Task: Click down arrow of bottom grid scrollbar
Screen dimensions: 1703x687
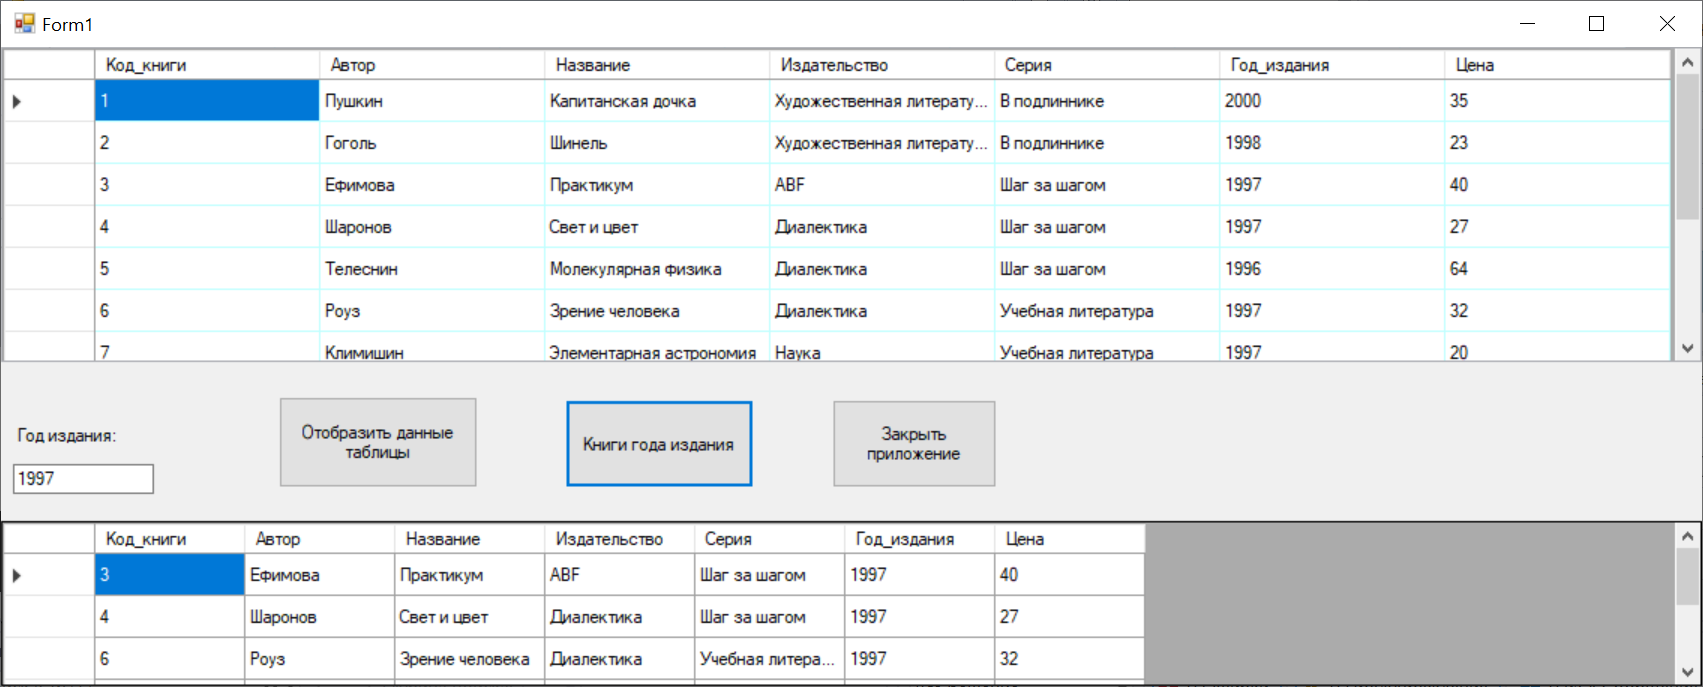Action: [1687, 672]
